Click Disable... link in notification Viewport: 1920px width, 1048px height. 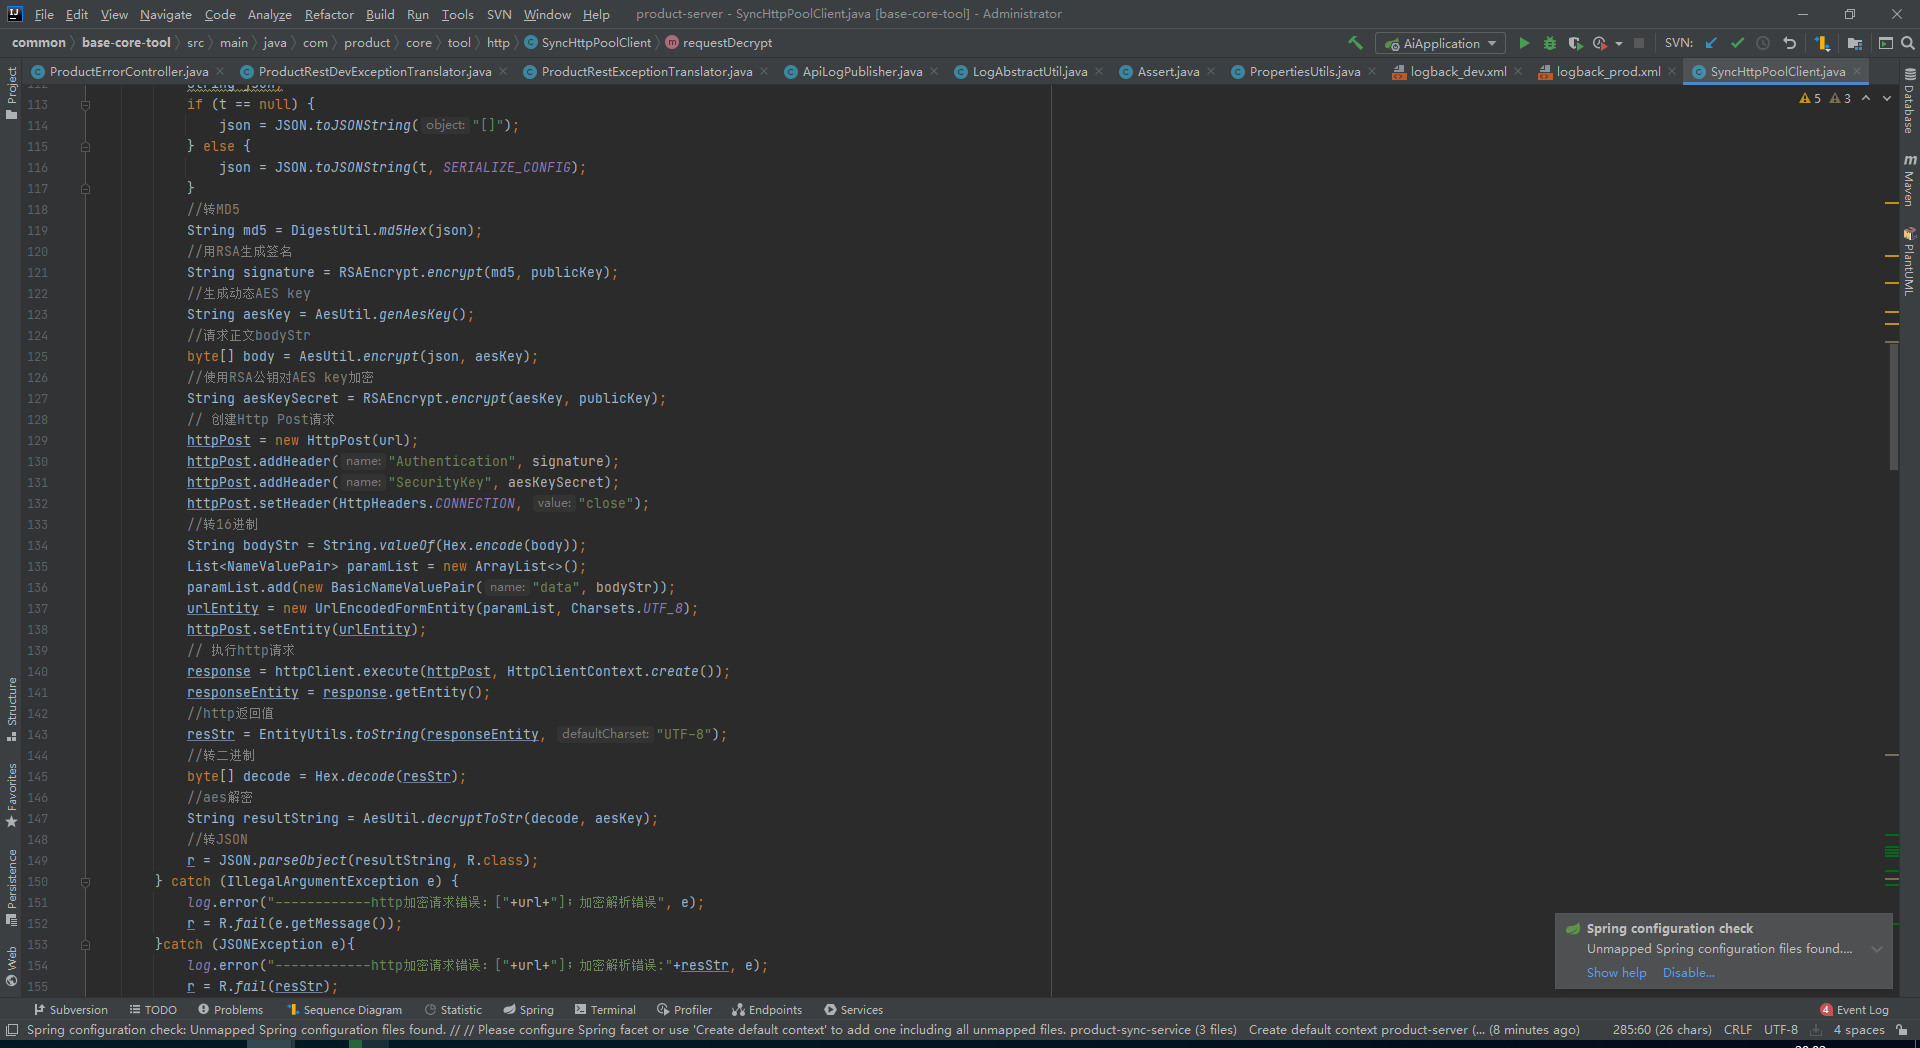pyautogui.click(x=1688, y=973)
